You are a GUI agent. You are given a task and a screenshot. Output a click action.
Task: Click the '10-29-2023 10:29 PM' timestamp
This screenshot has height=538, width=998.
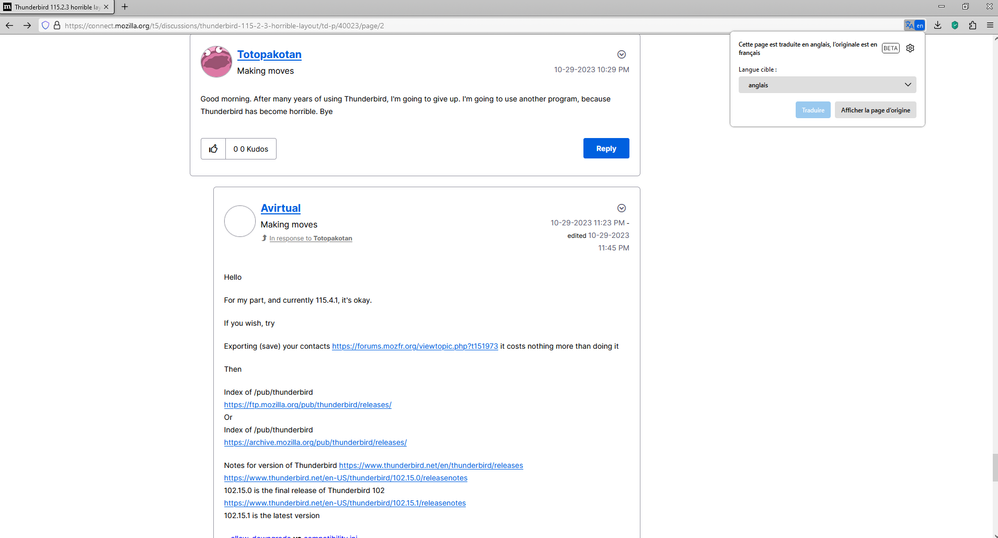pyautogui.click(x=591, y=70)
